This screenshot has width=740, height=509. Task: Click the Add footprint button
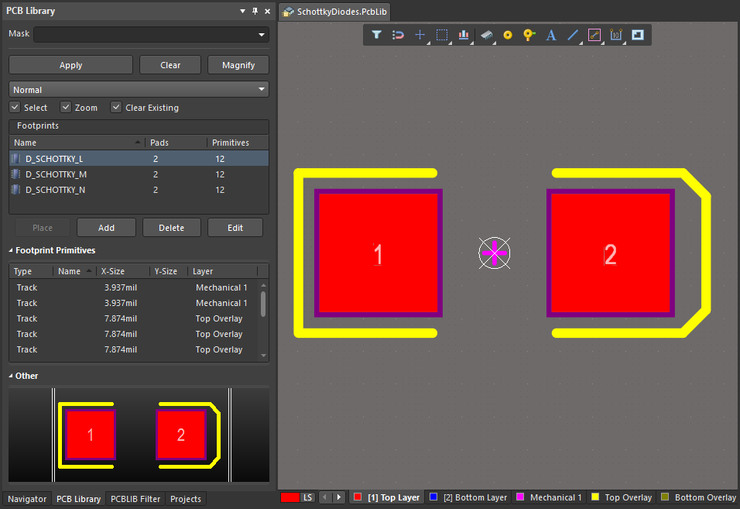click(x=106, y=228)
